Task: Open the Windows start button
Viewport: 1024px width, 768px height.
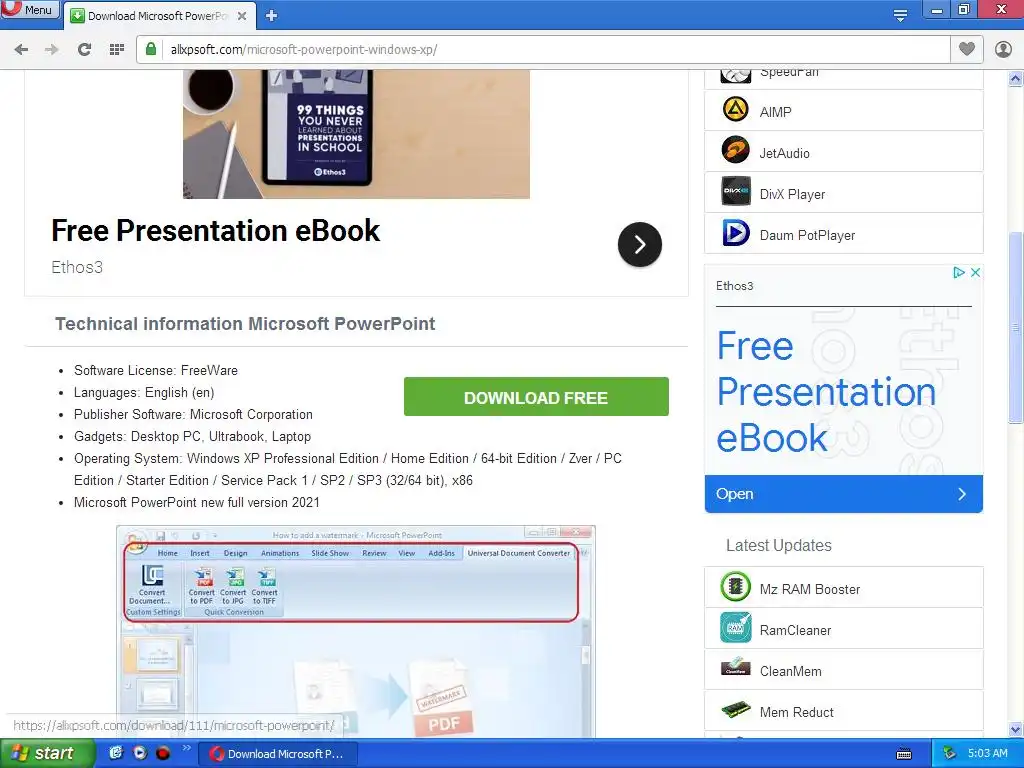Action: pyautogui.click(x=47, y=753)
